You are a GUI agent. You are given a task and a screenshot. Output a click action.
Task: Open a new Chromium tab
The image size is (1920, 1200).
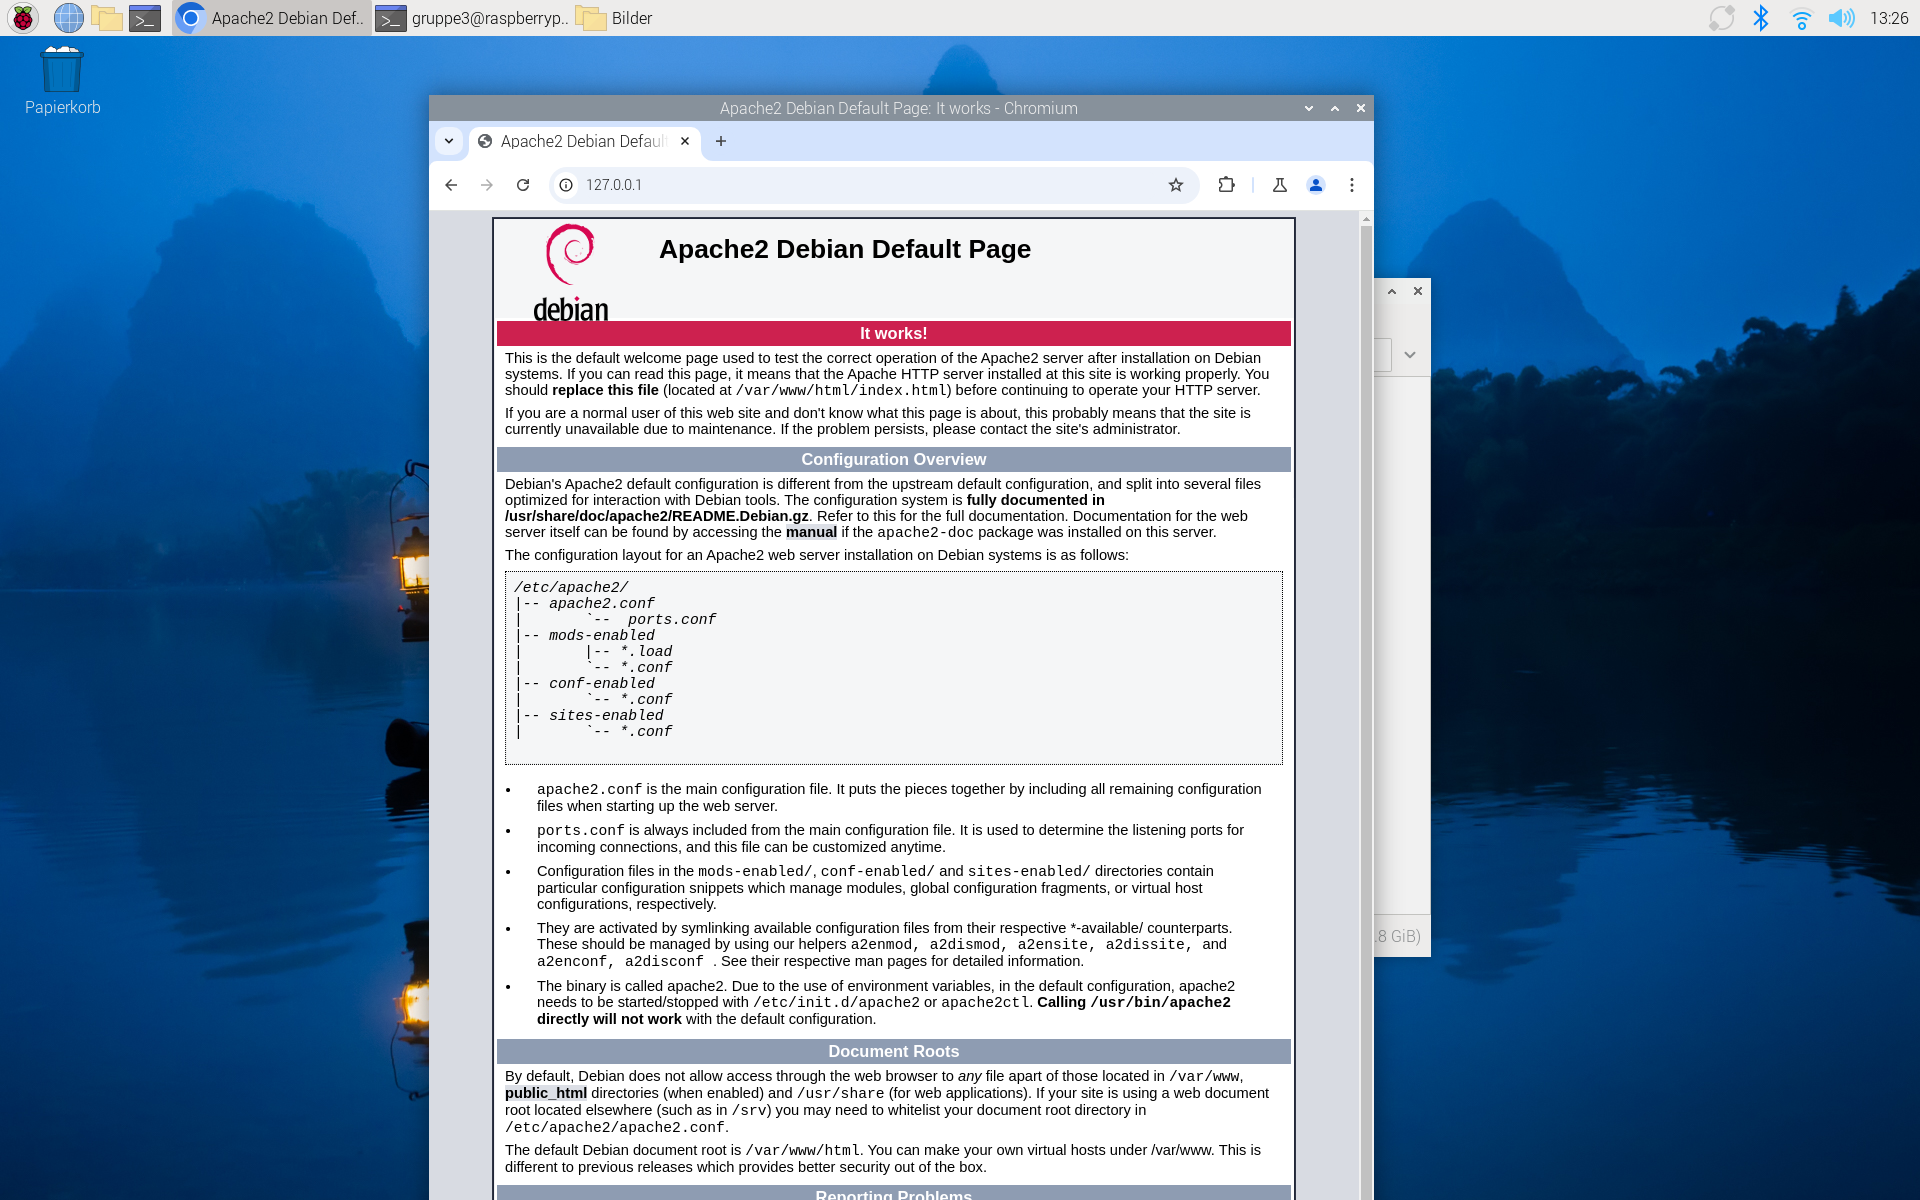pos(721,141)
